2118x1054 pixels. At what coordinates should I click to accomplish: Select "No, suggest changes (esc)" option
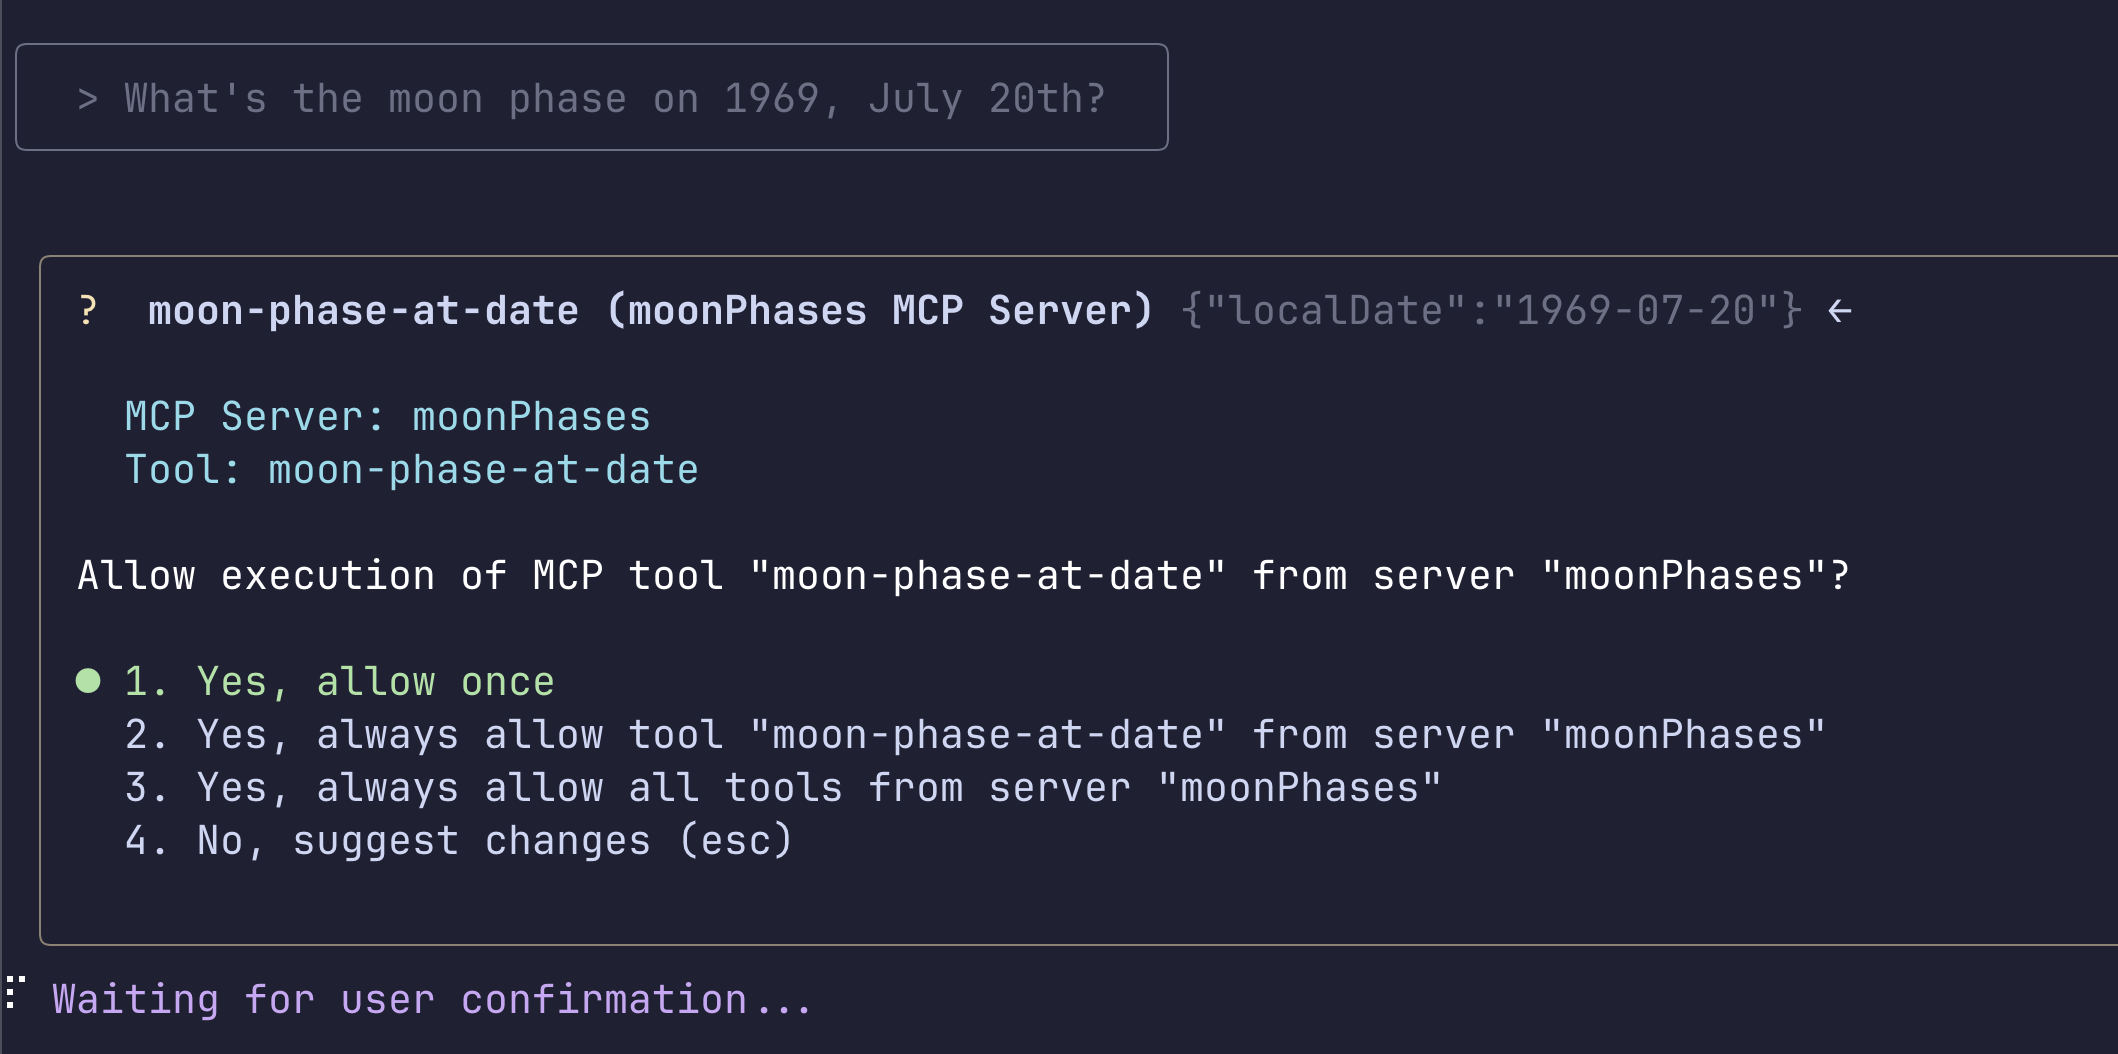pyautogui.click(x=459, y=841)
